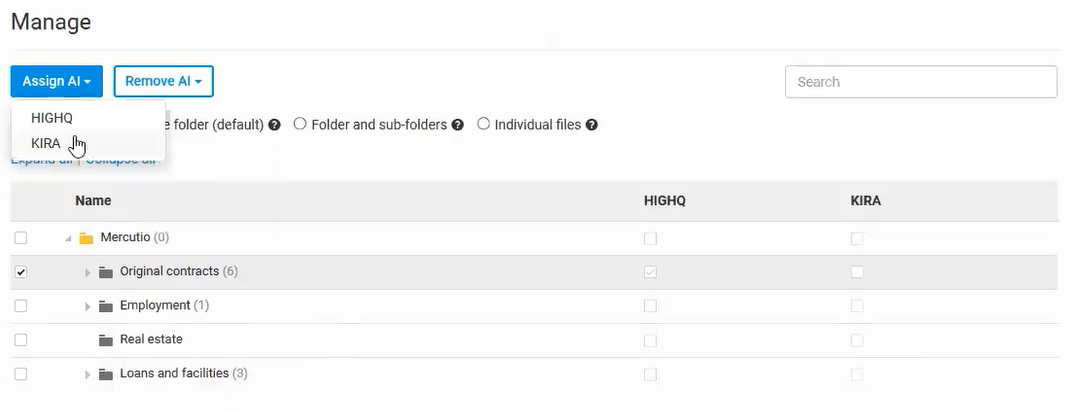The height and width of the screenshot is (410, 1073).
Task: Click the Employment folder icon
Action: click(x=106, y=306)
